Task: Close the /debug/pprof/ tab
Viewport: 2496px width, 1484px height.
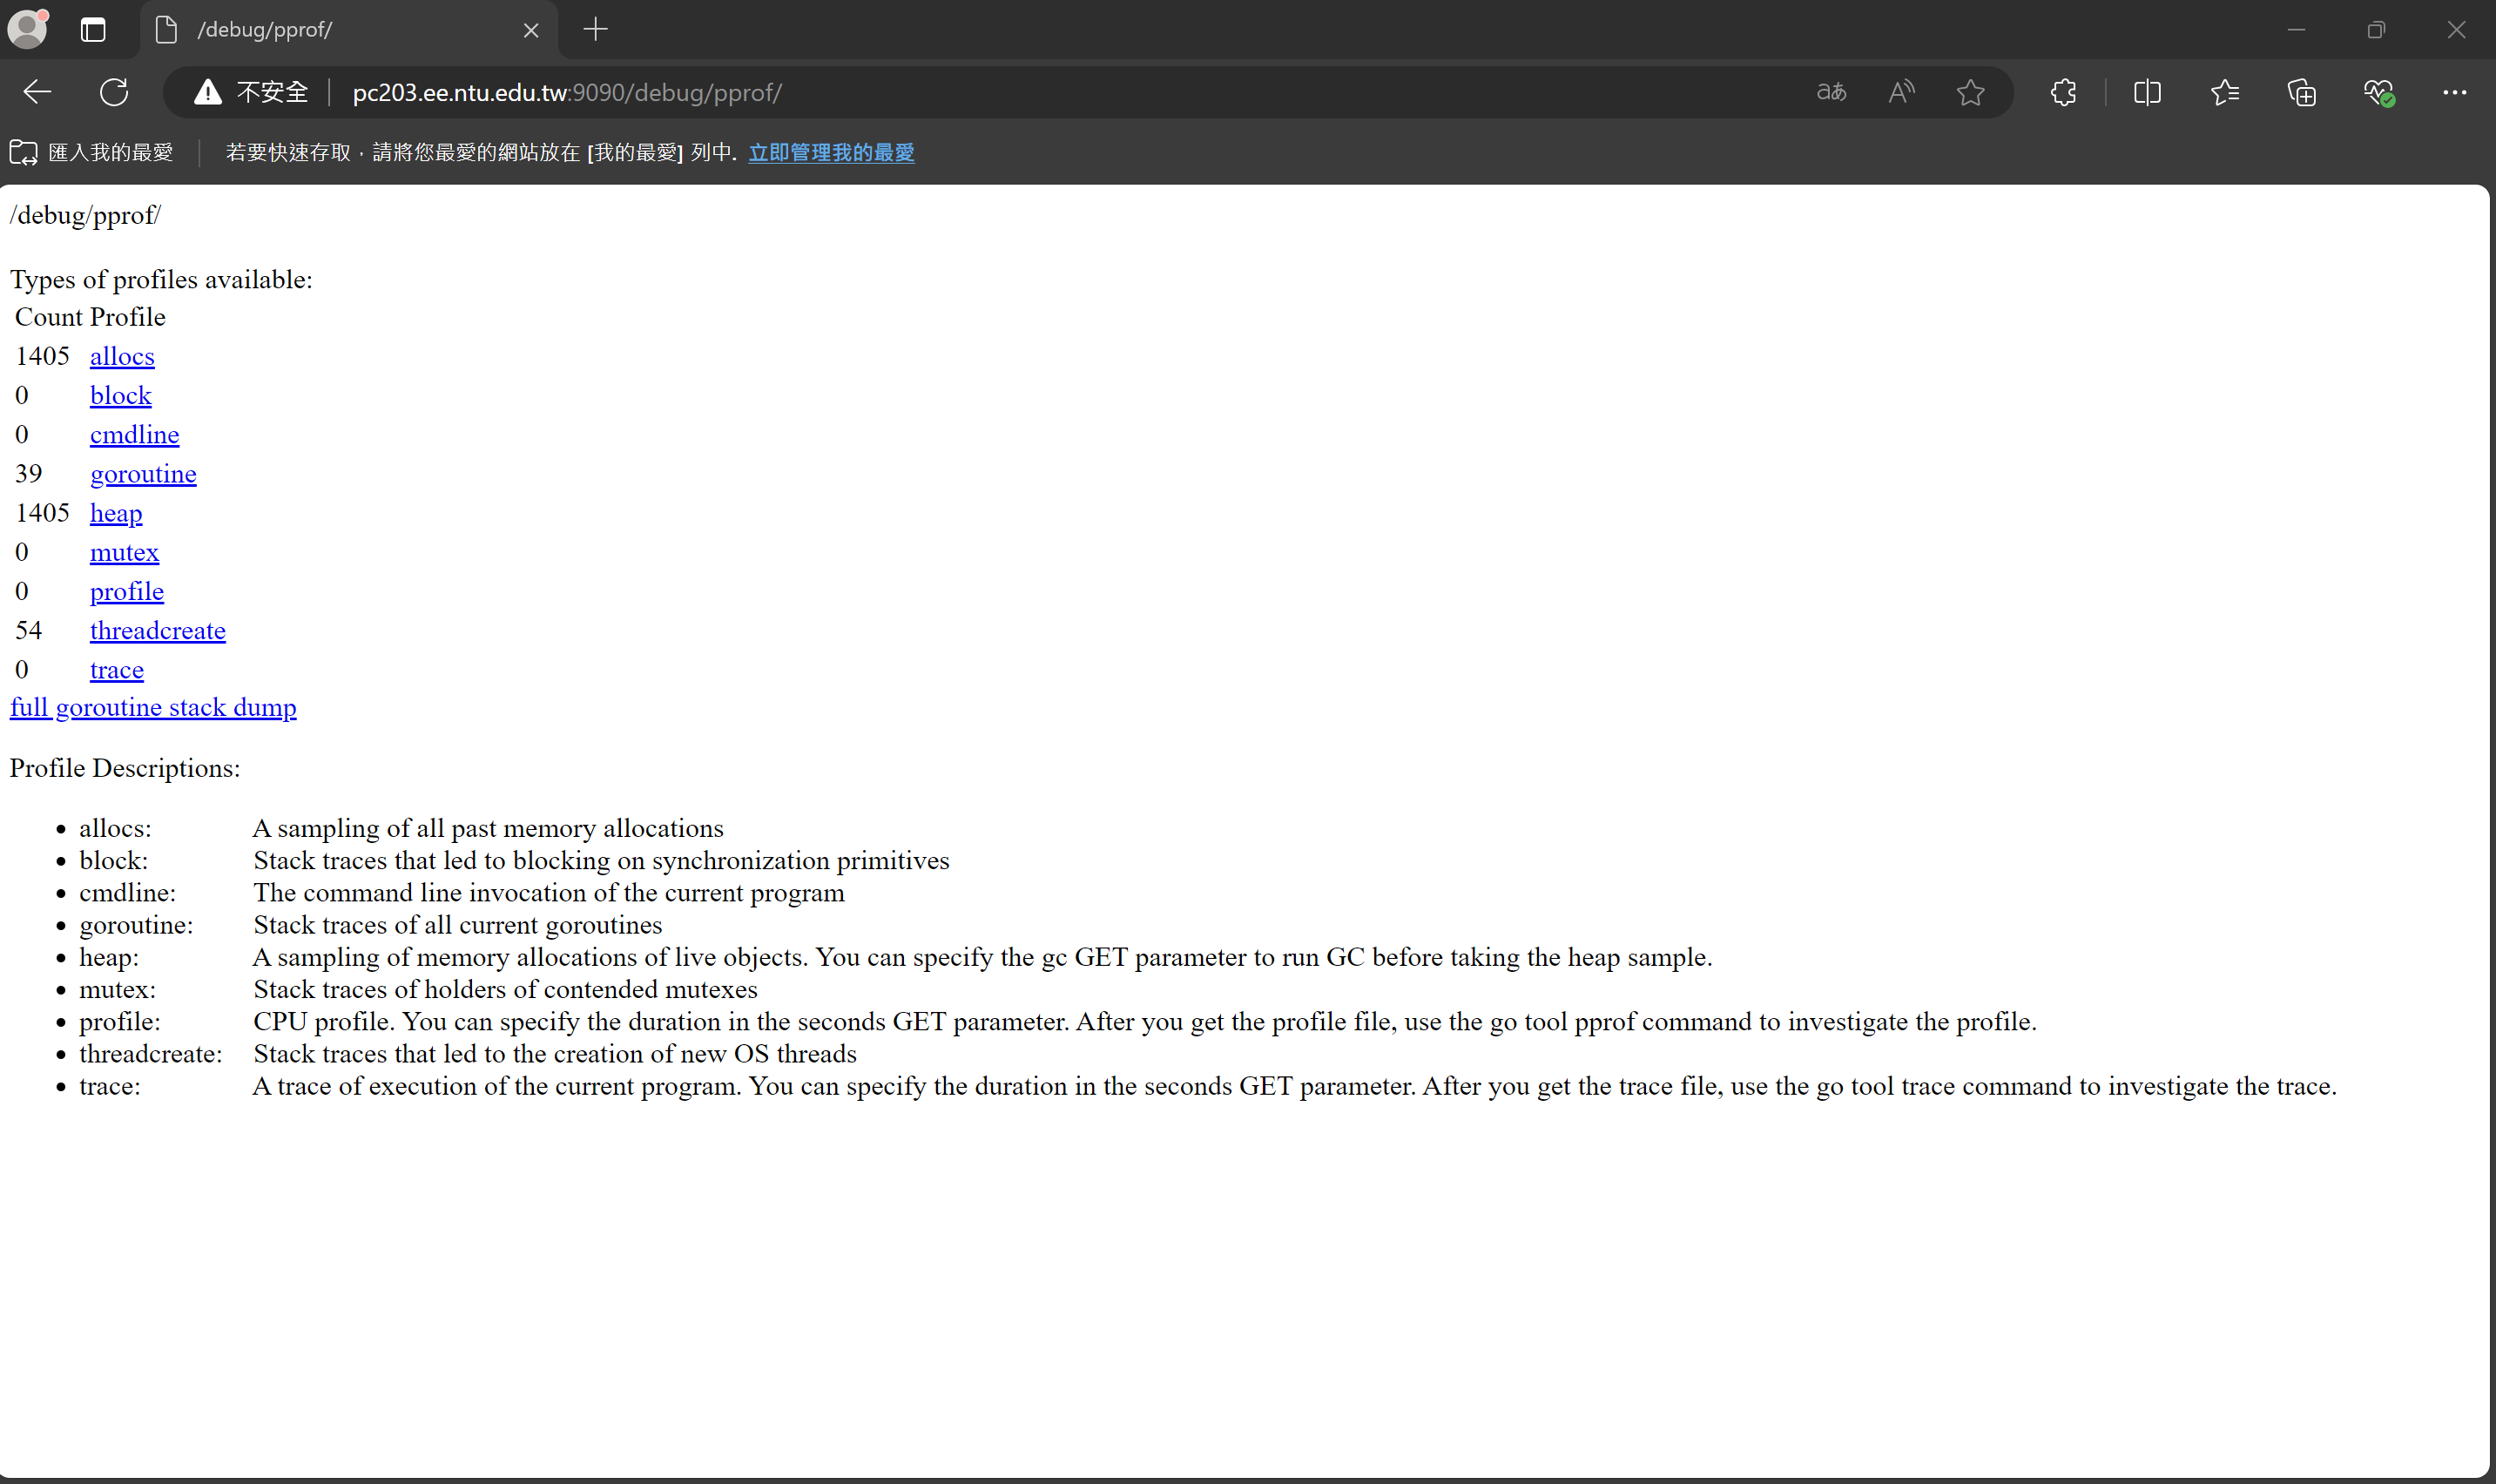Action: (531, 30)
